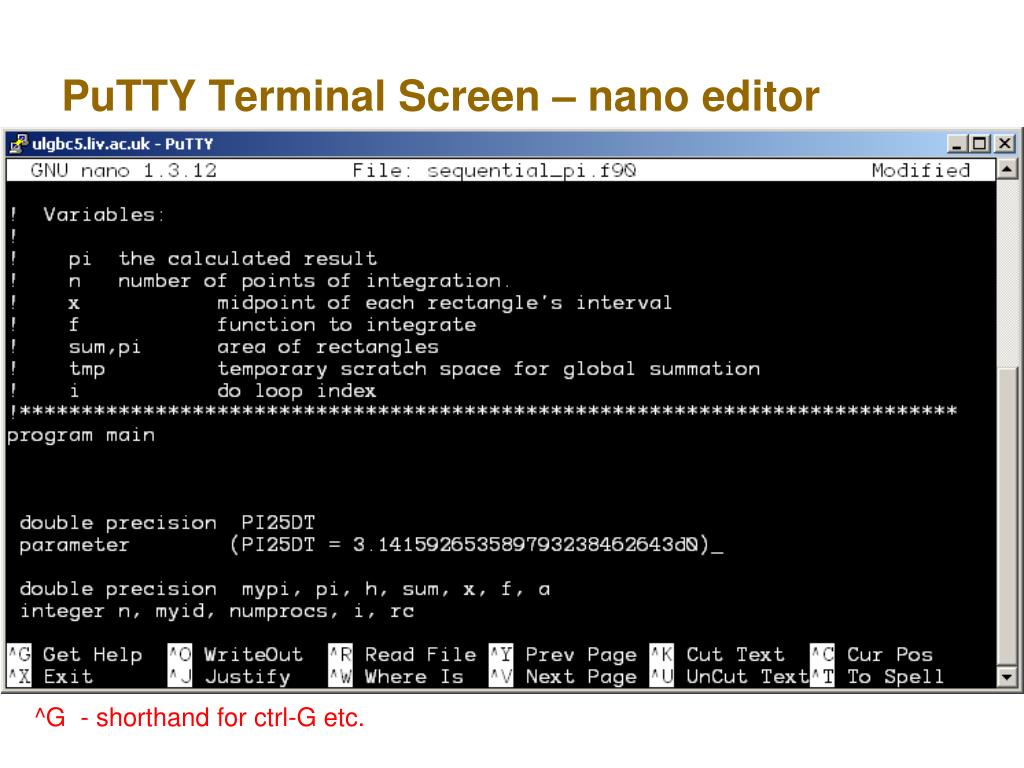Click the 'GNU nano 1.3.12' header text

123,170
